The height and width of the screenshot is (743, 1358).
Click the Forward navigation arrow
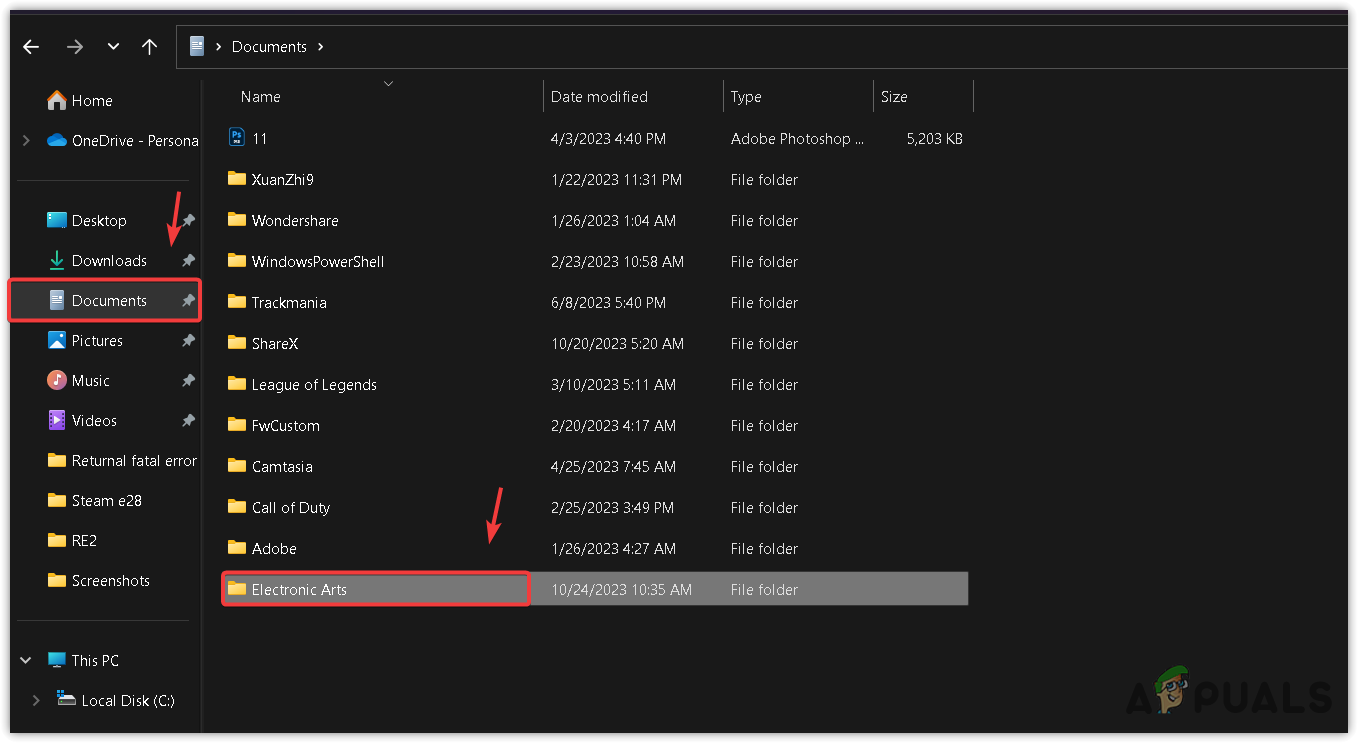(x=75, y=47)
